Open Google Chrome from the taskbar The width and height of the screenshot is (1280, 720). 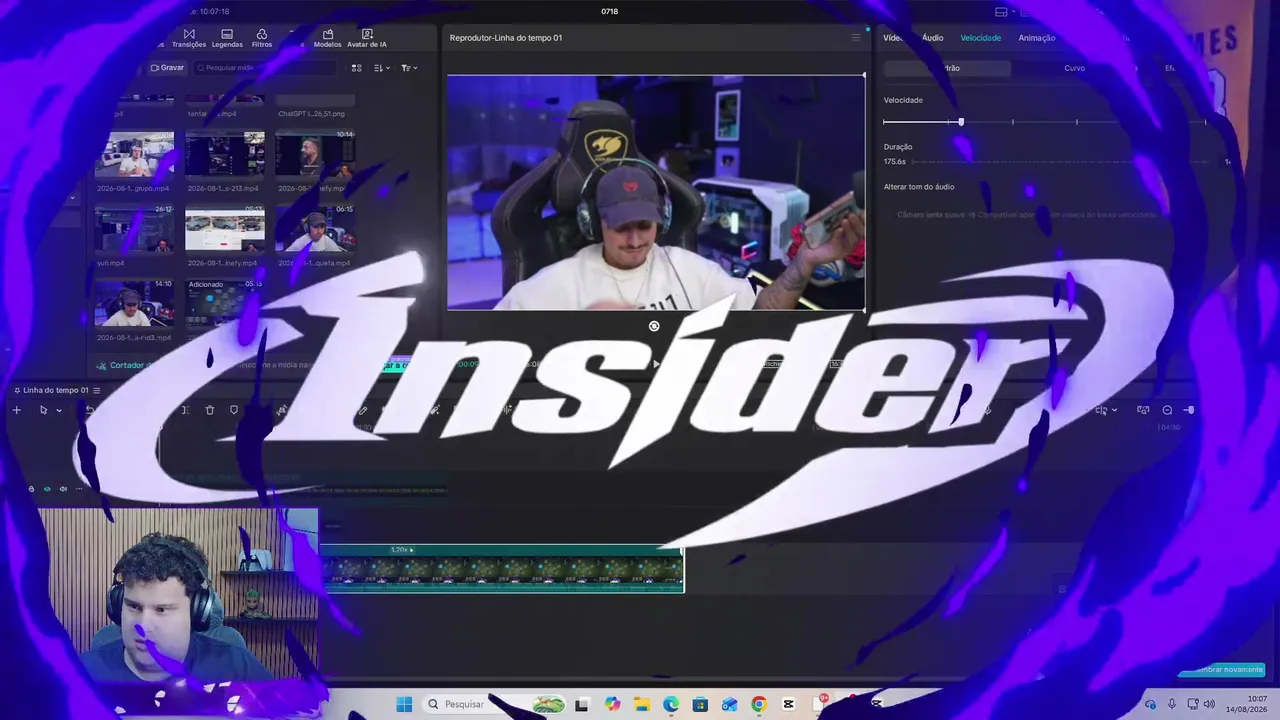coord(759,704)
